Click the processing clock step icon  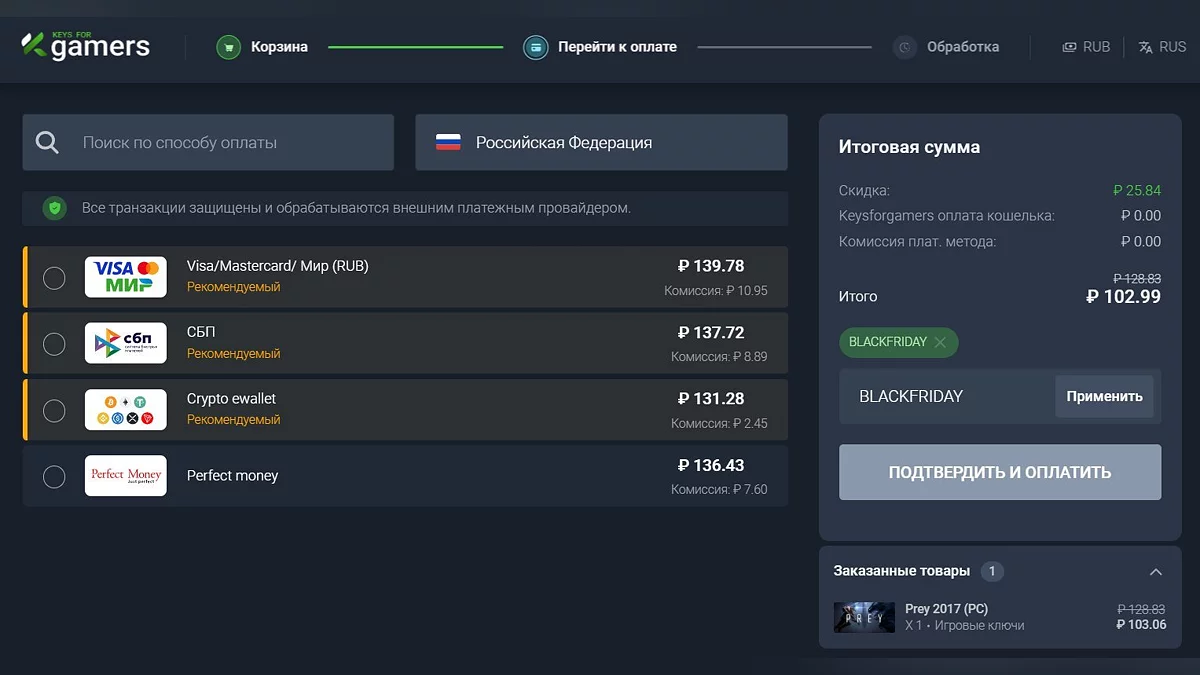[905, 47]
